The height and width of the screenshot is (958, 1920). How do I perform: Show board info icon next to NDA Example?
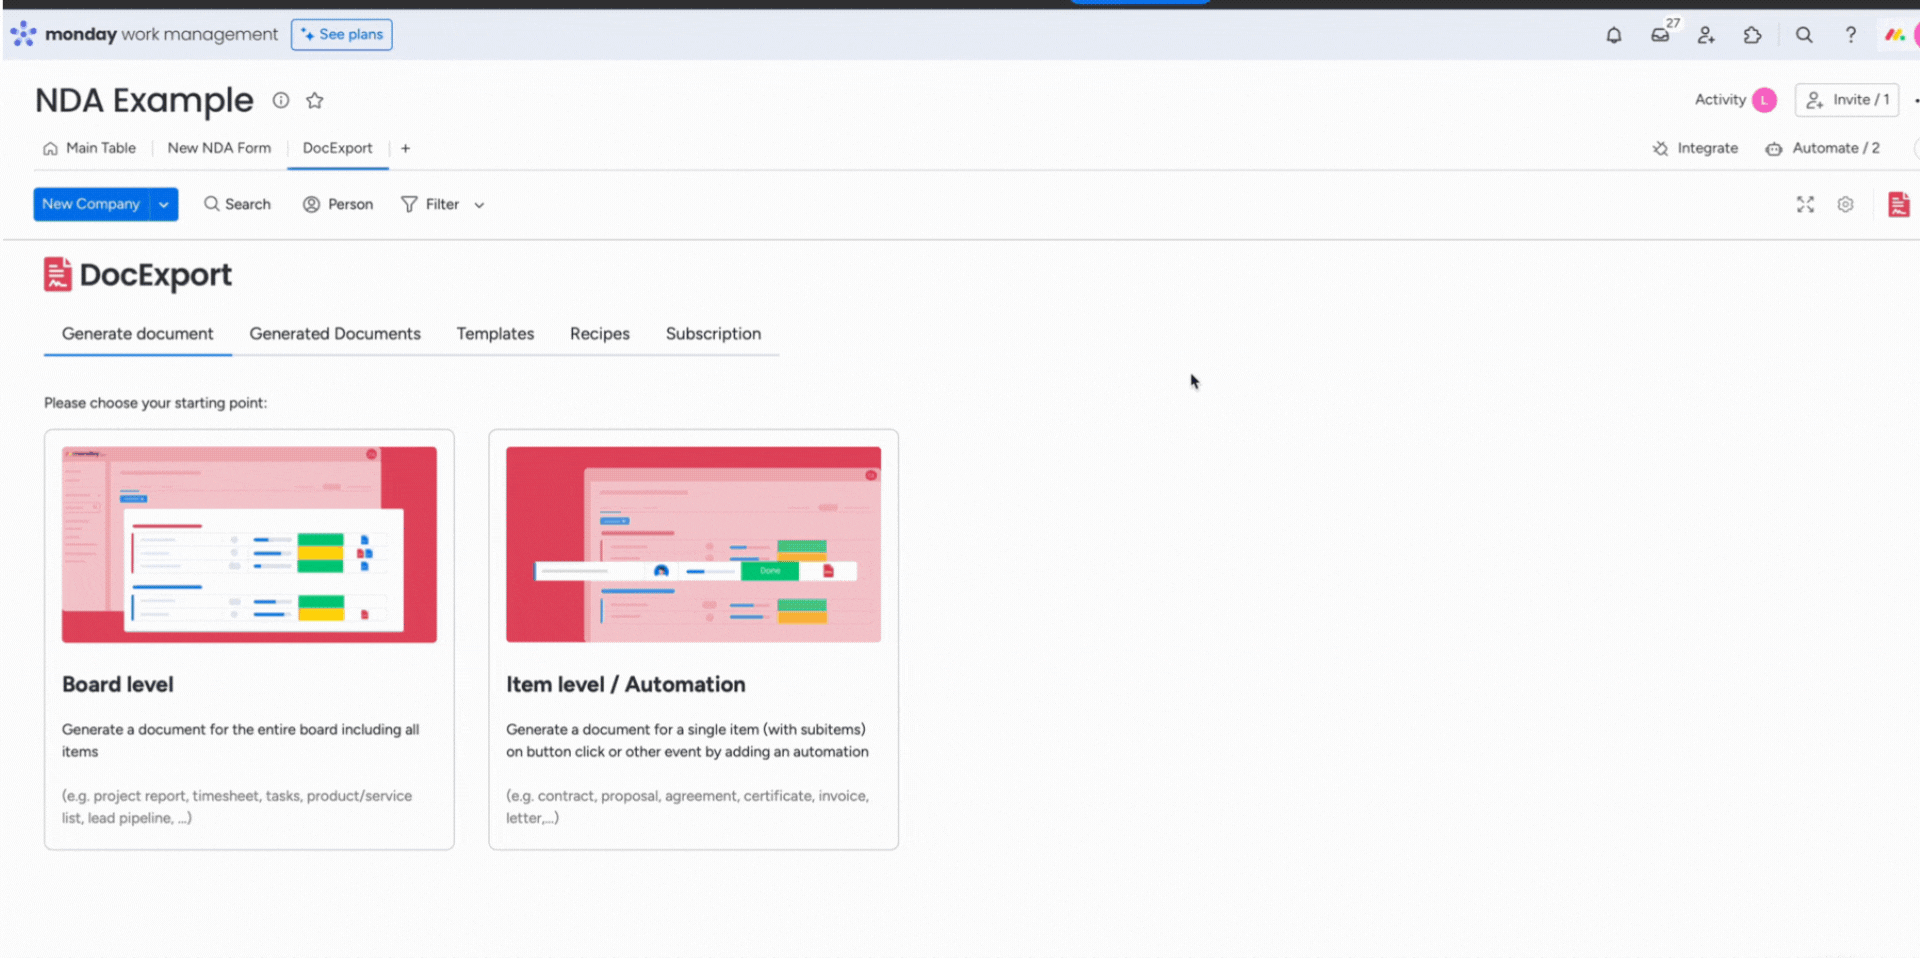tap(281, 100)
